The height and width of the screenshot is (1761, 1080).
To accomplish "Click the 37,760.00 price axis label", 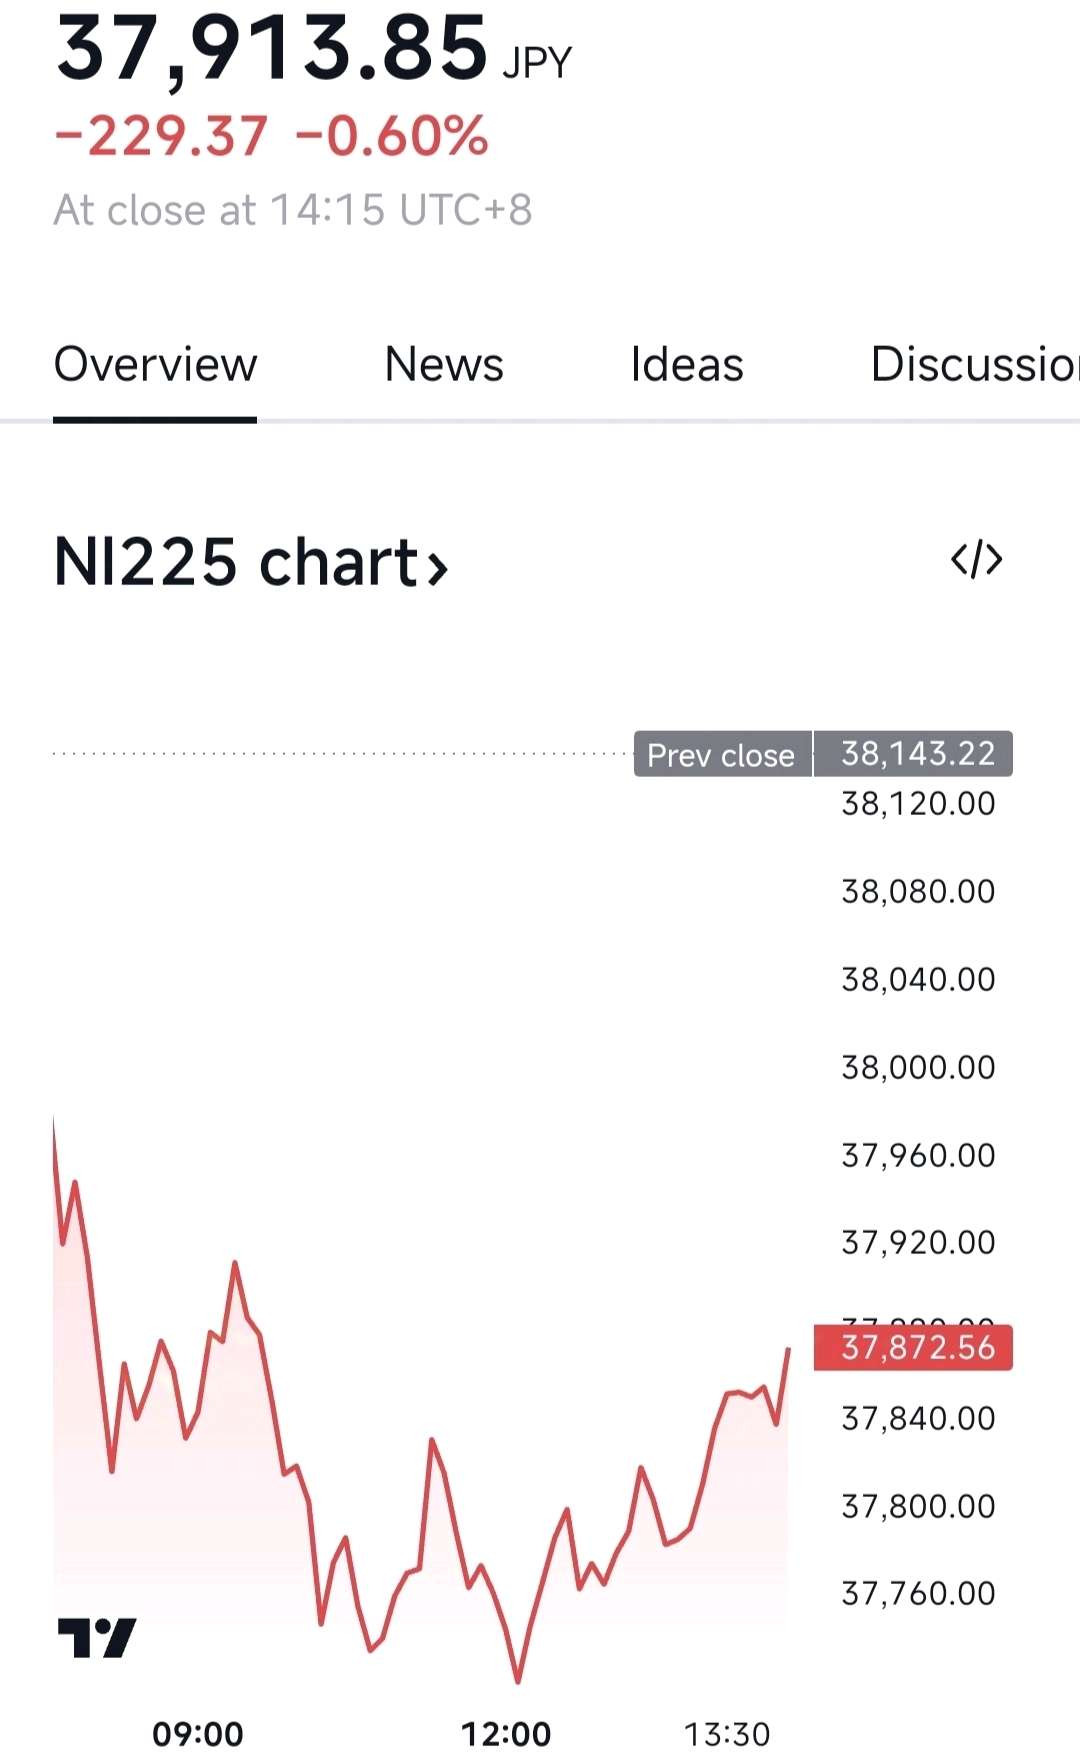I will point(918,1593).
